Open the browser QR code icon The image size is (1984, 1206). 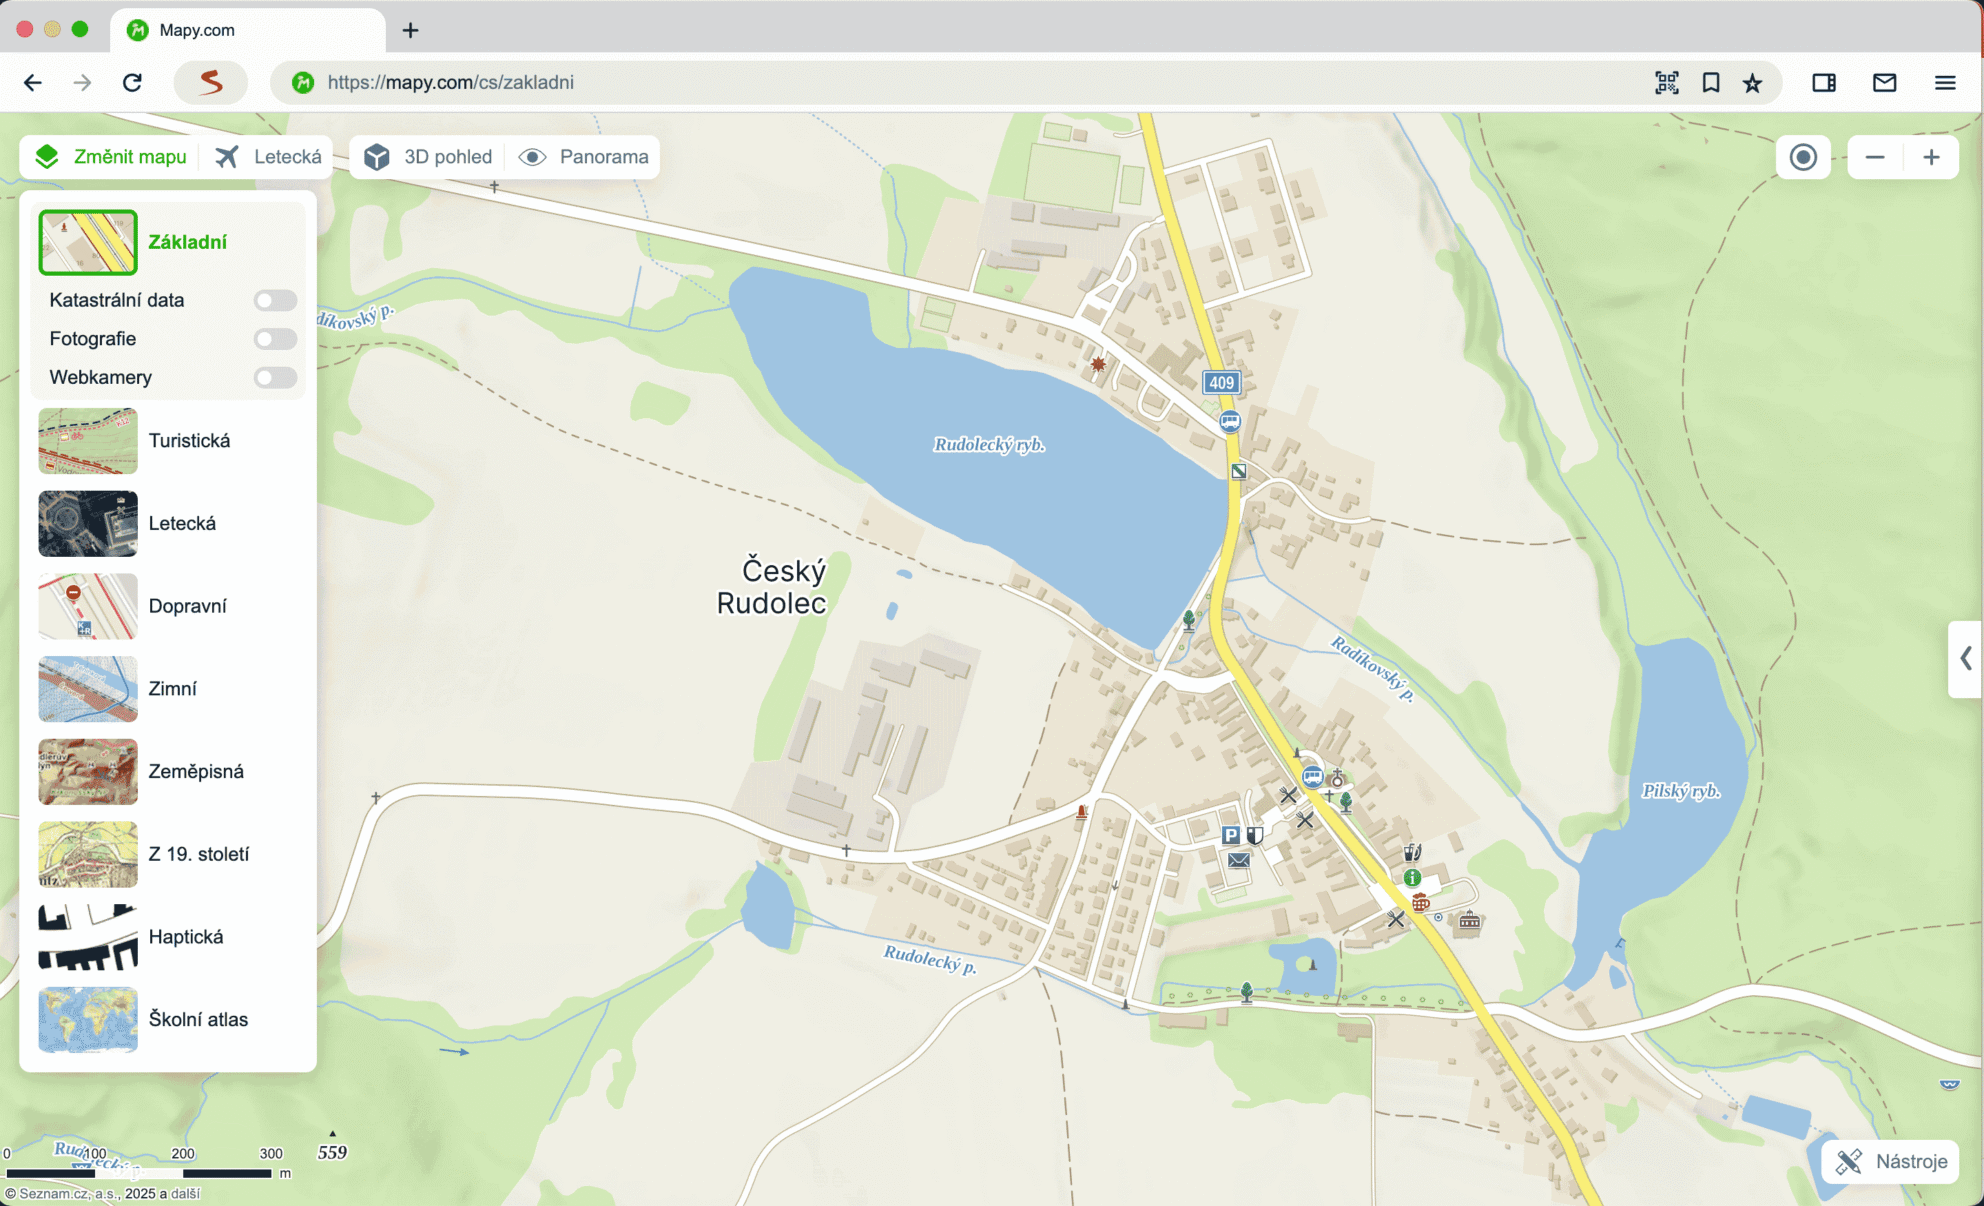[1666, 82]
